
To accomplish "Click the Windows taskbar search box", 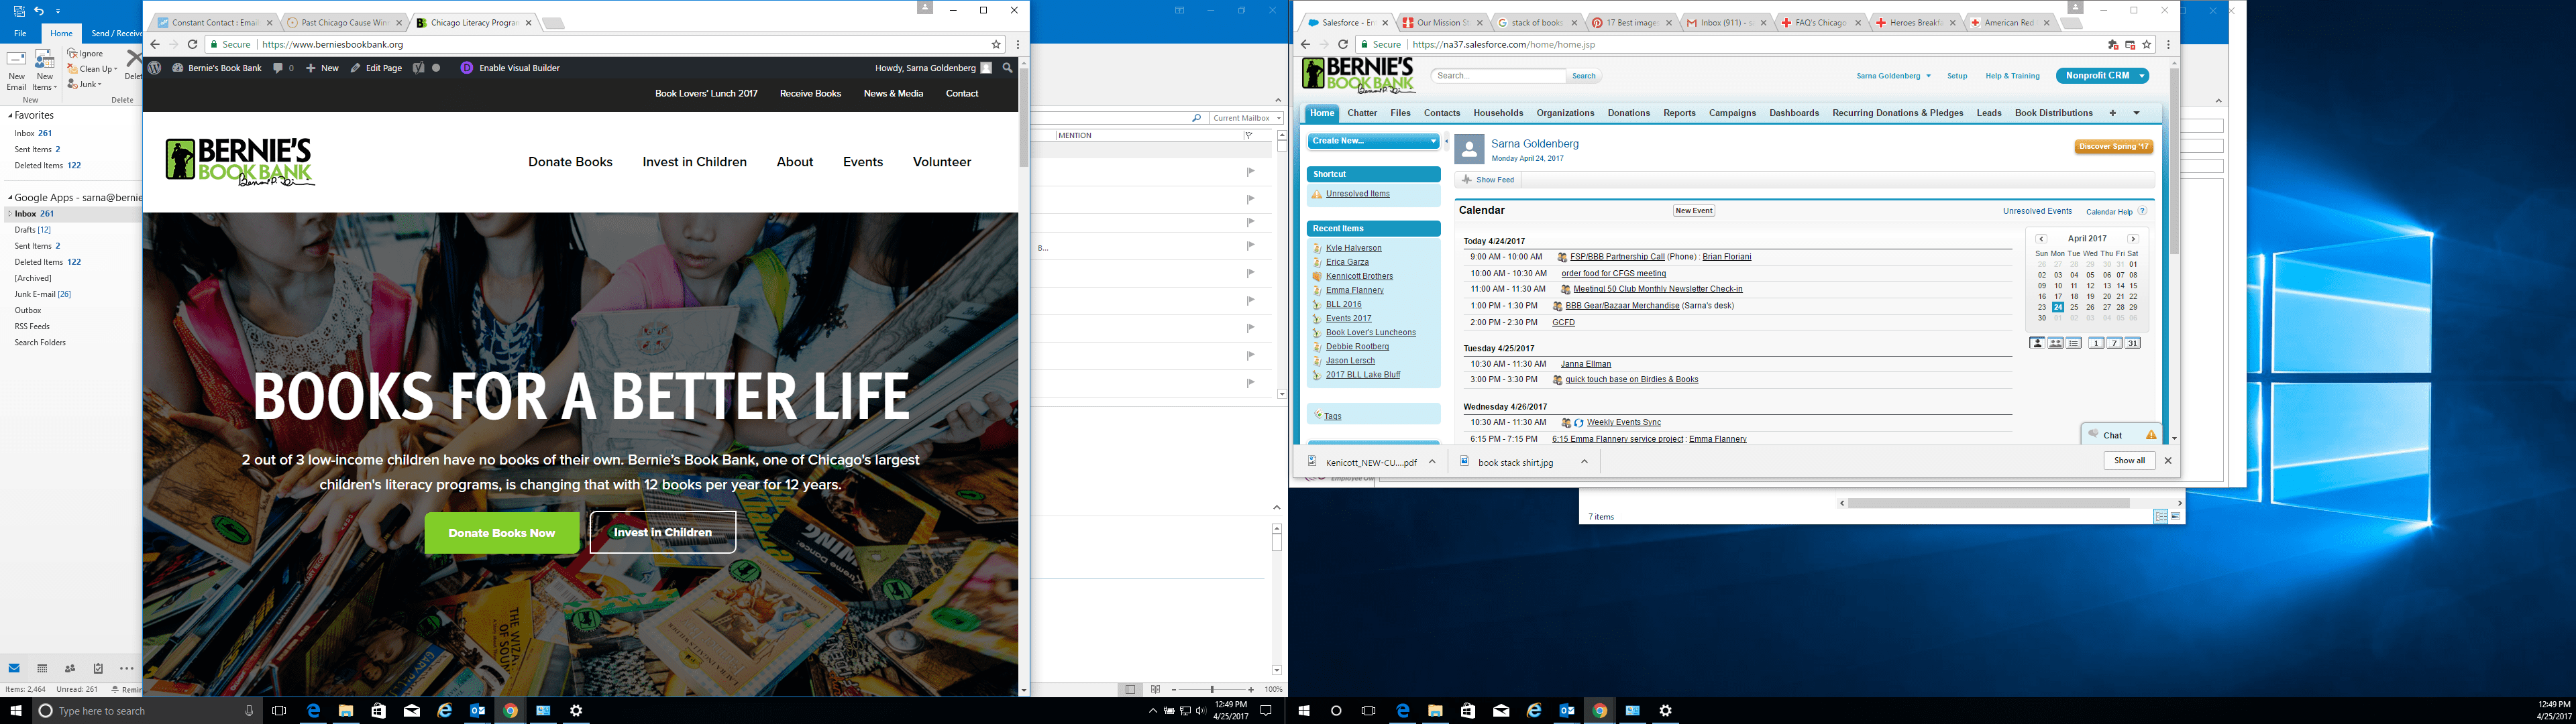I will [x=148, y=711].
